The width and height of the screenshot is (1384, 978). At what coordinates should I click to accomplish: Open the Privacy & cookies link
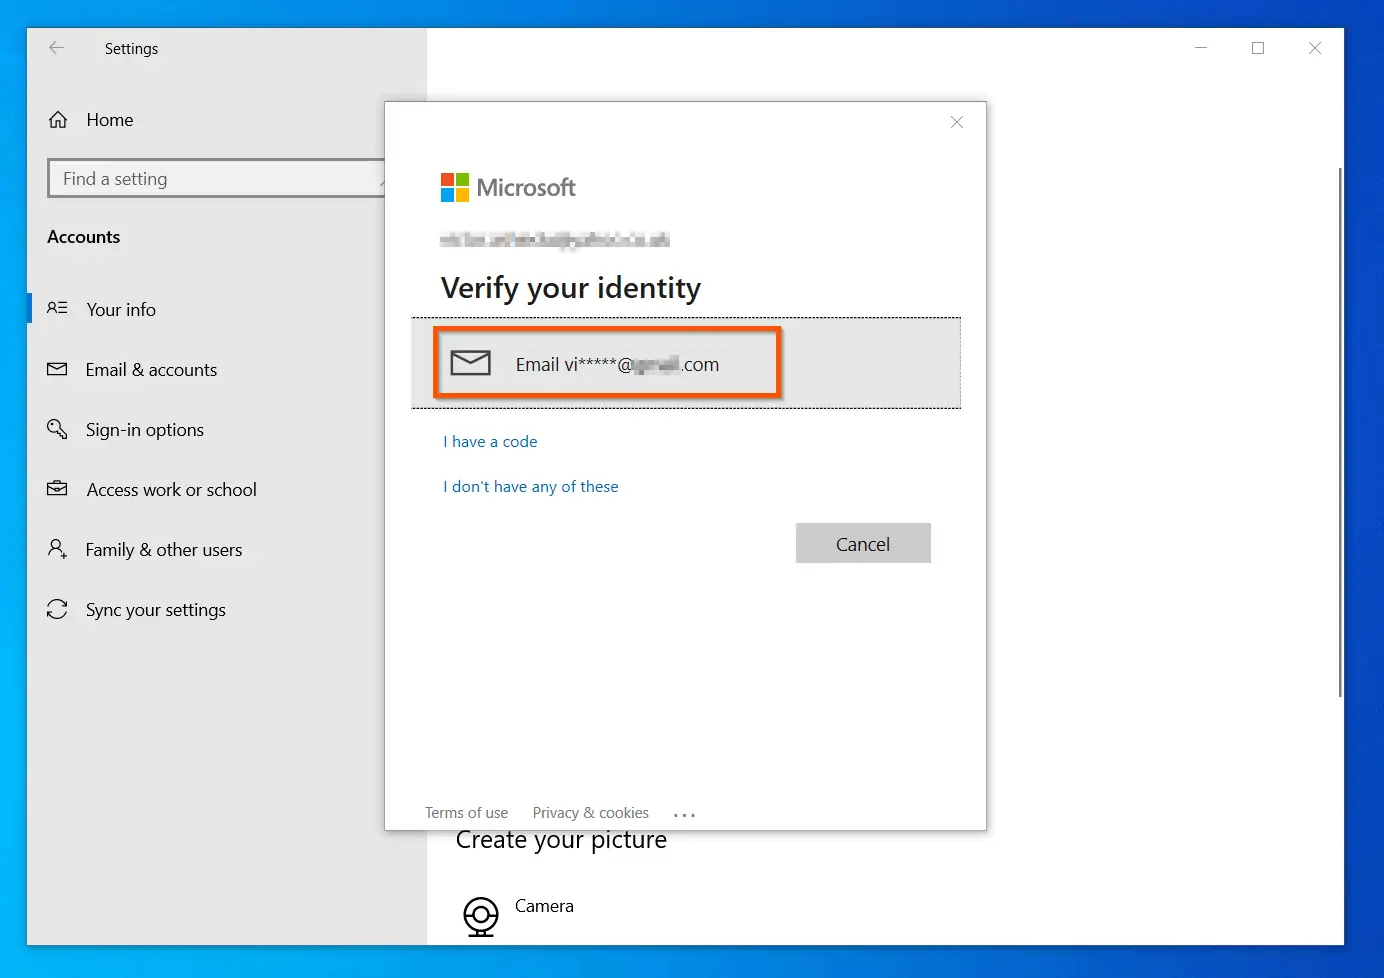[591, 813]
